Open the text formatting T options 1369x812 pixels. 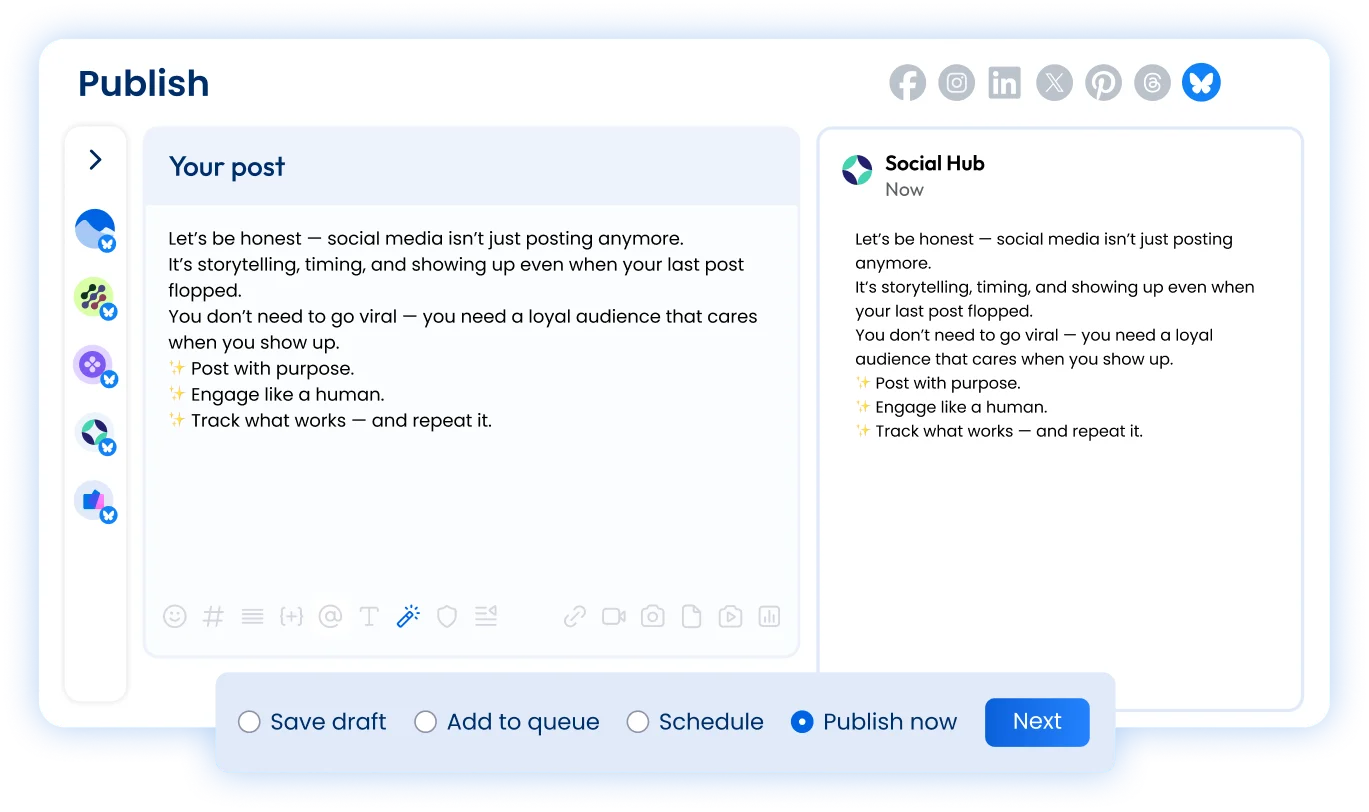369,616
